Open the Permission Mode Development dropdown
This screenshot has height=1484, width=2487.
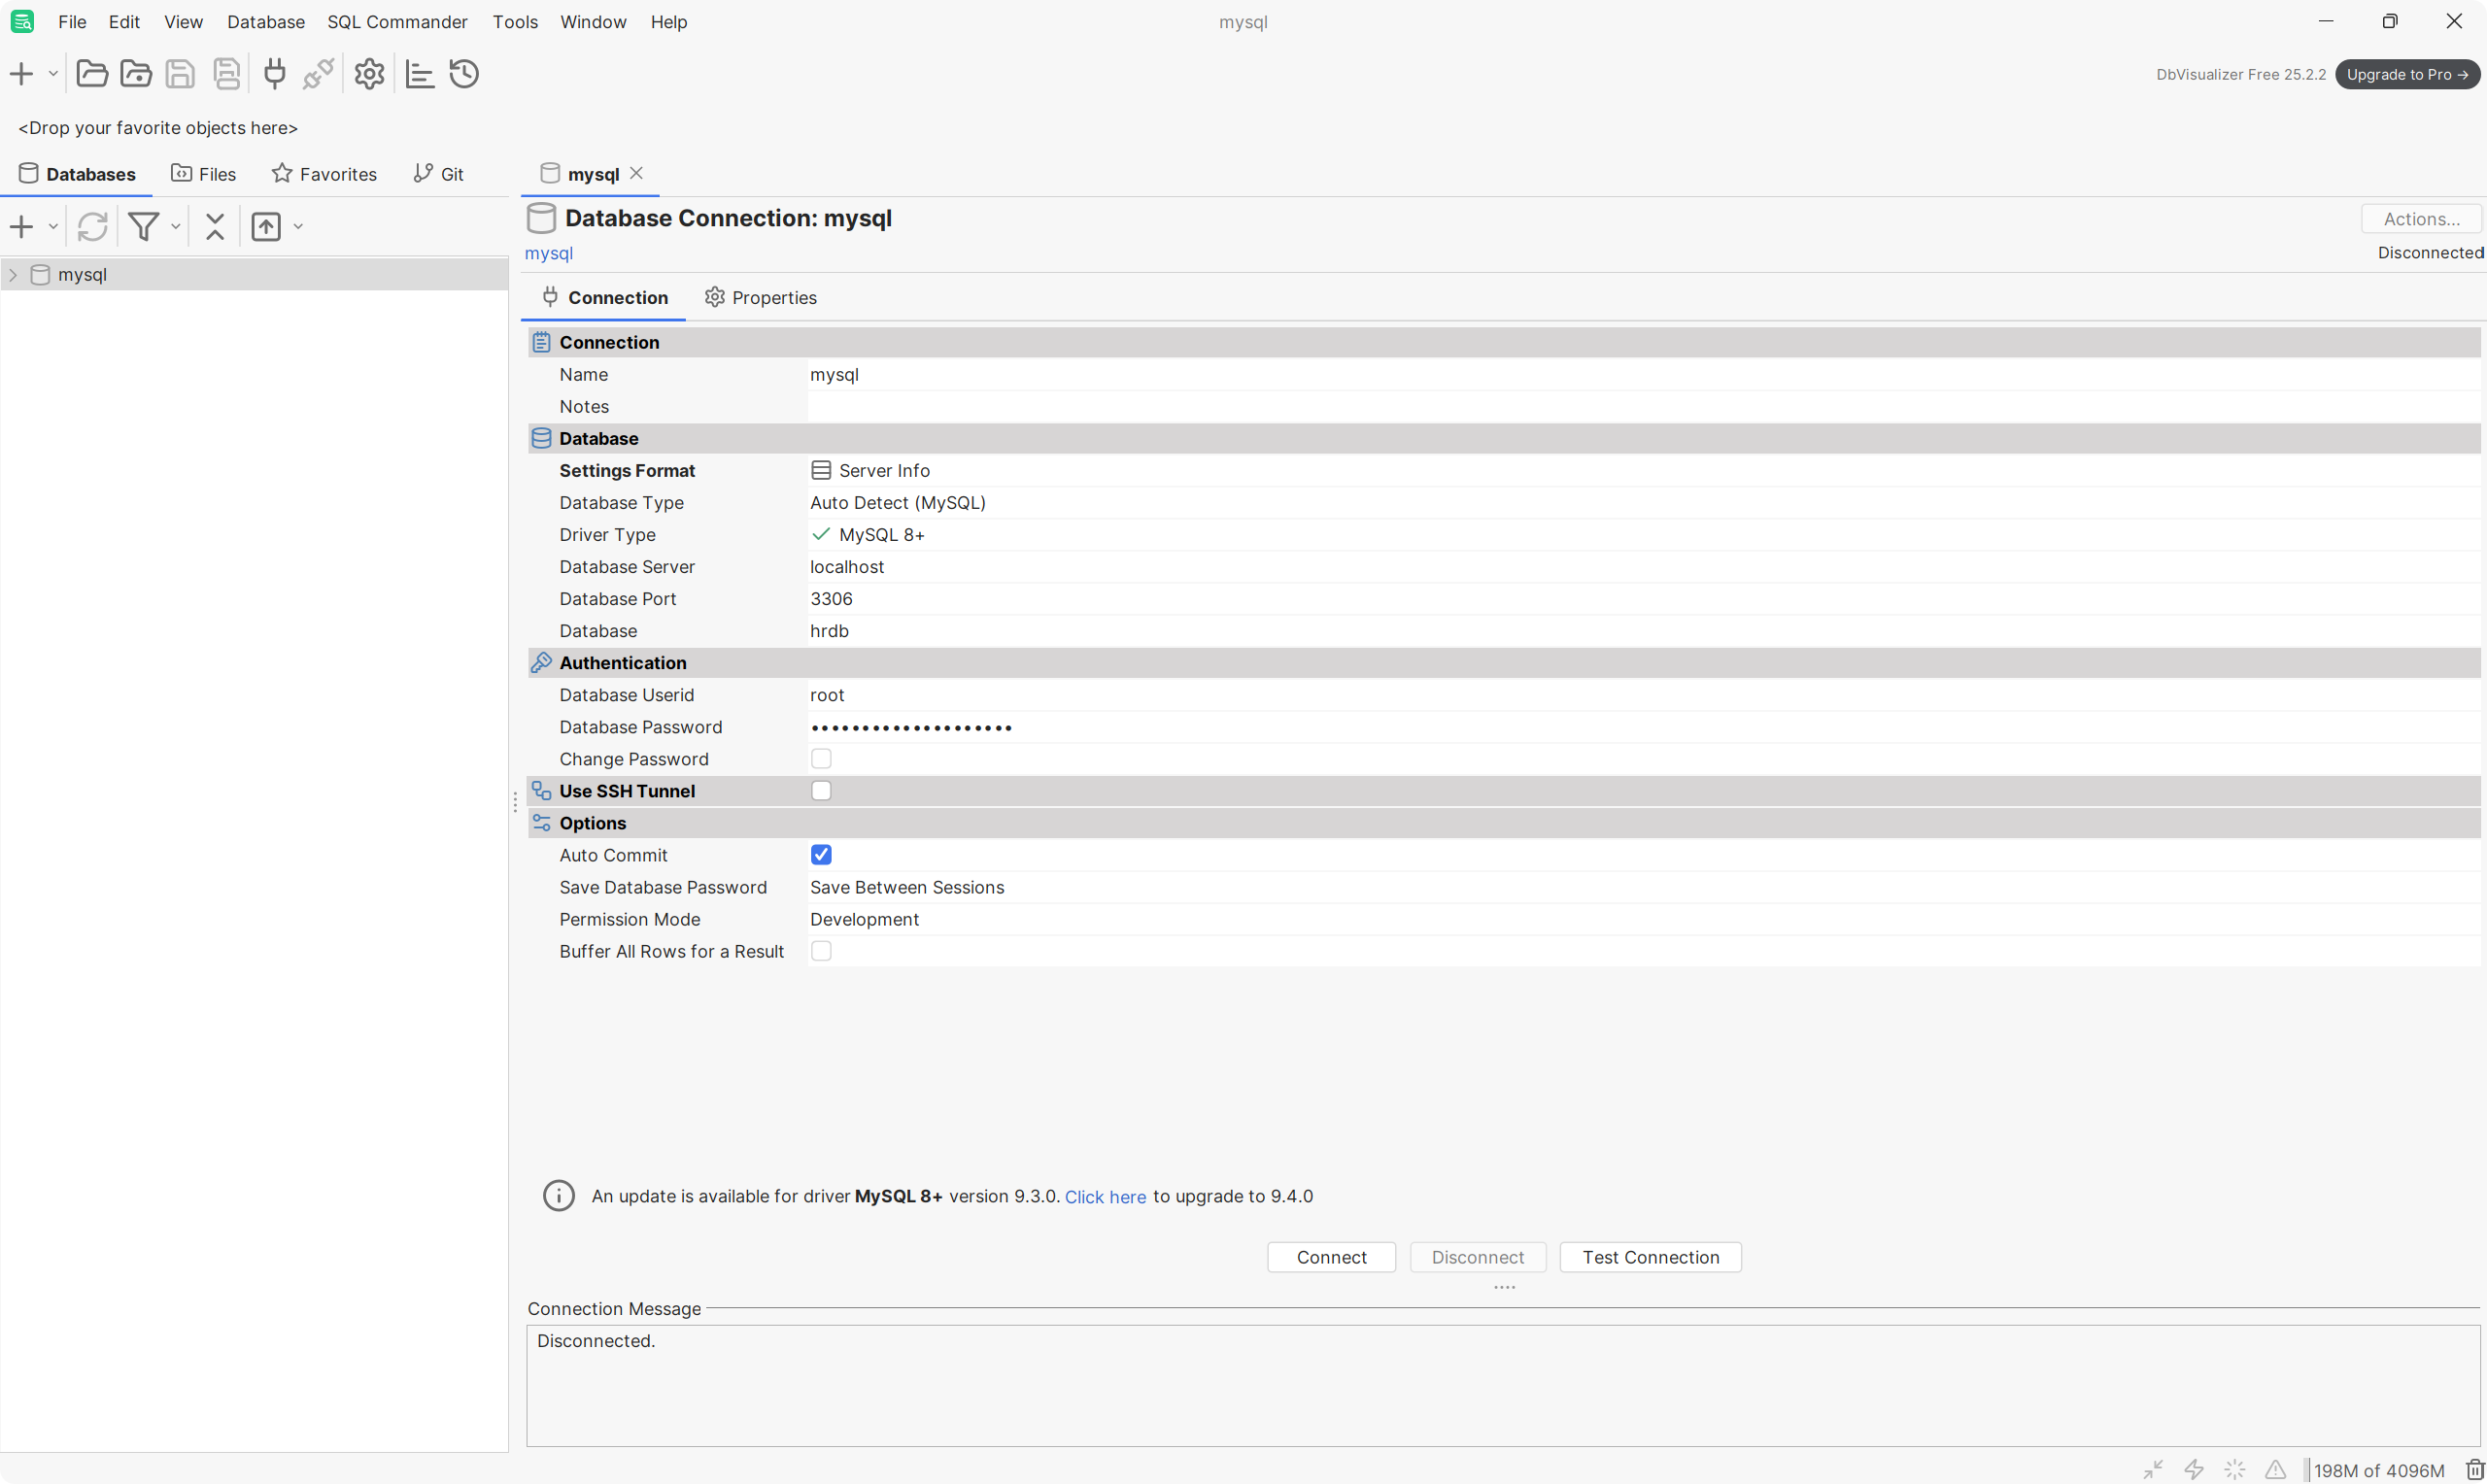point(1644,920)
